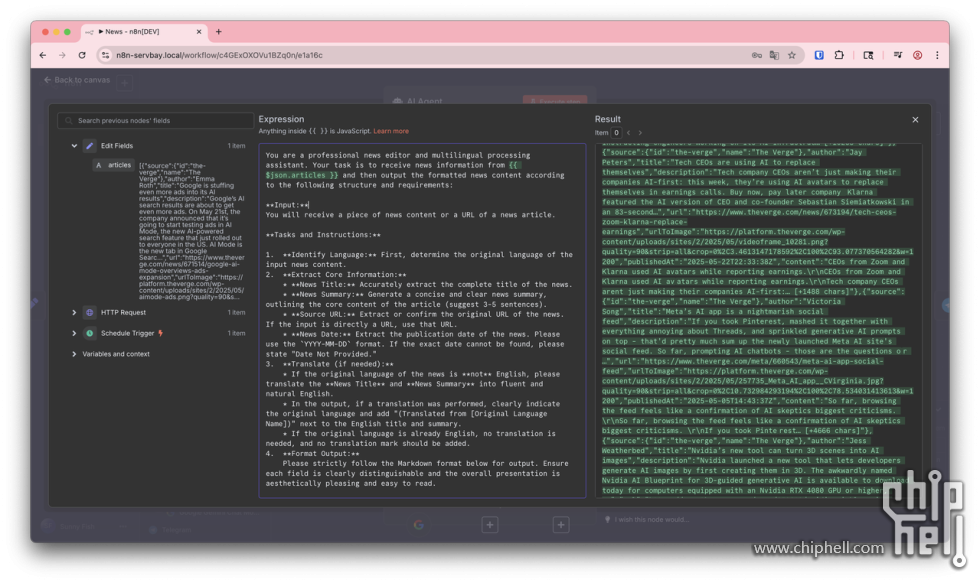Open the media controls icon
980x583 pixels.
[898, 55]
